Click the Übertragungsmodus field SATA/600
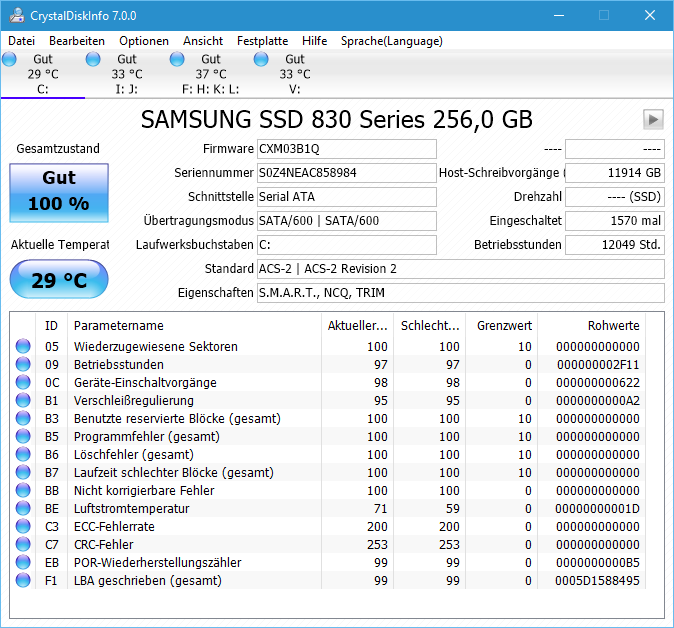Image resolution: width=674 pixels, height=628 pixels. coord(347,221)
